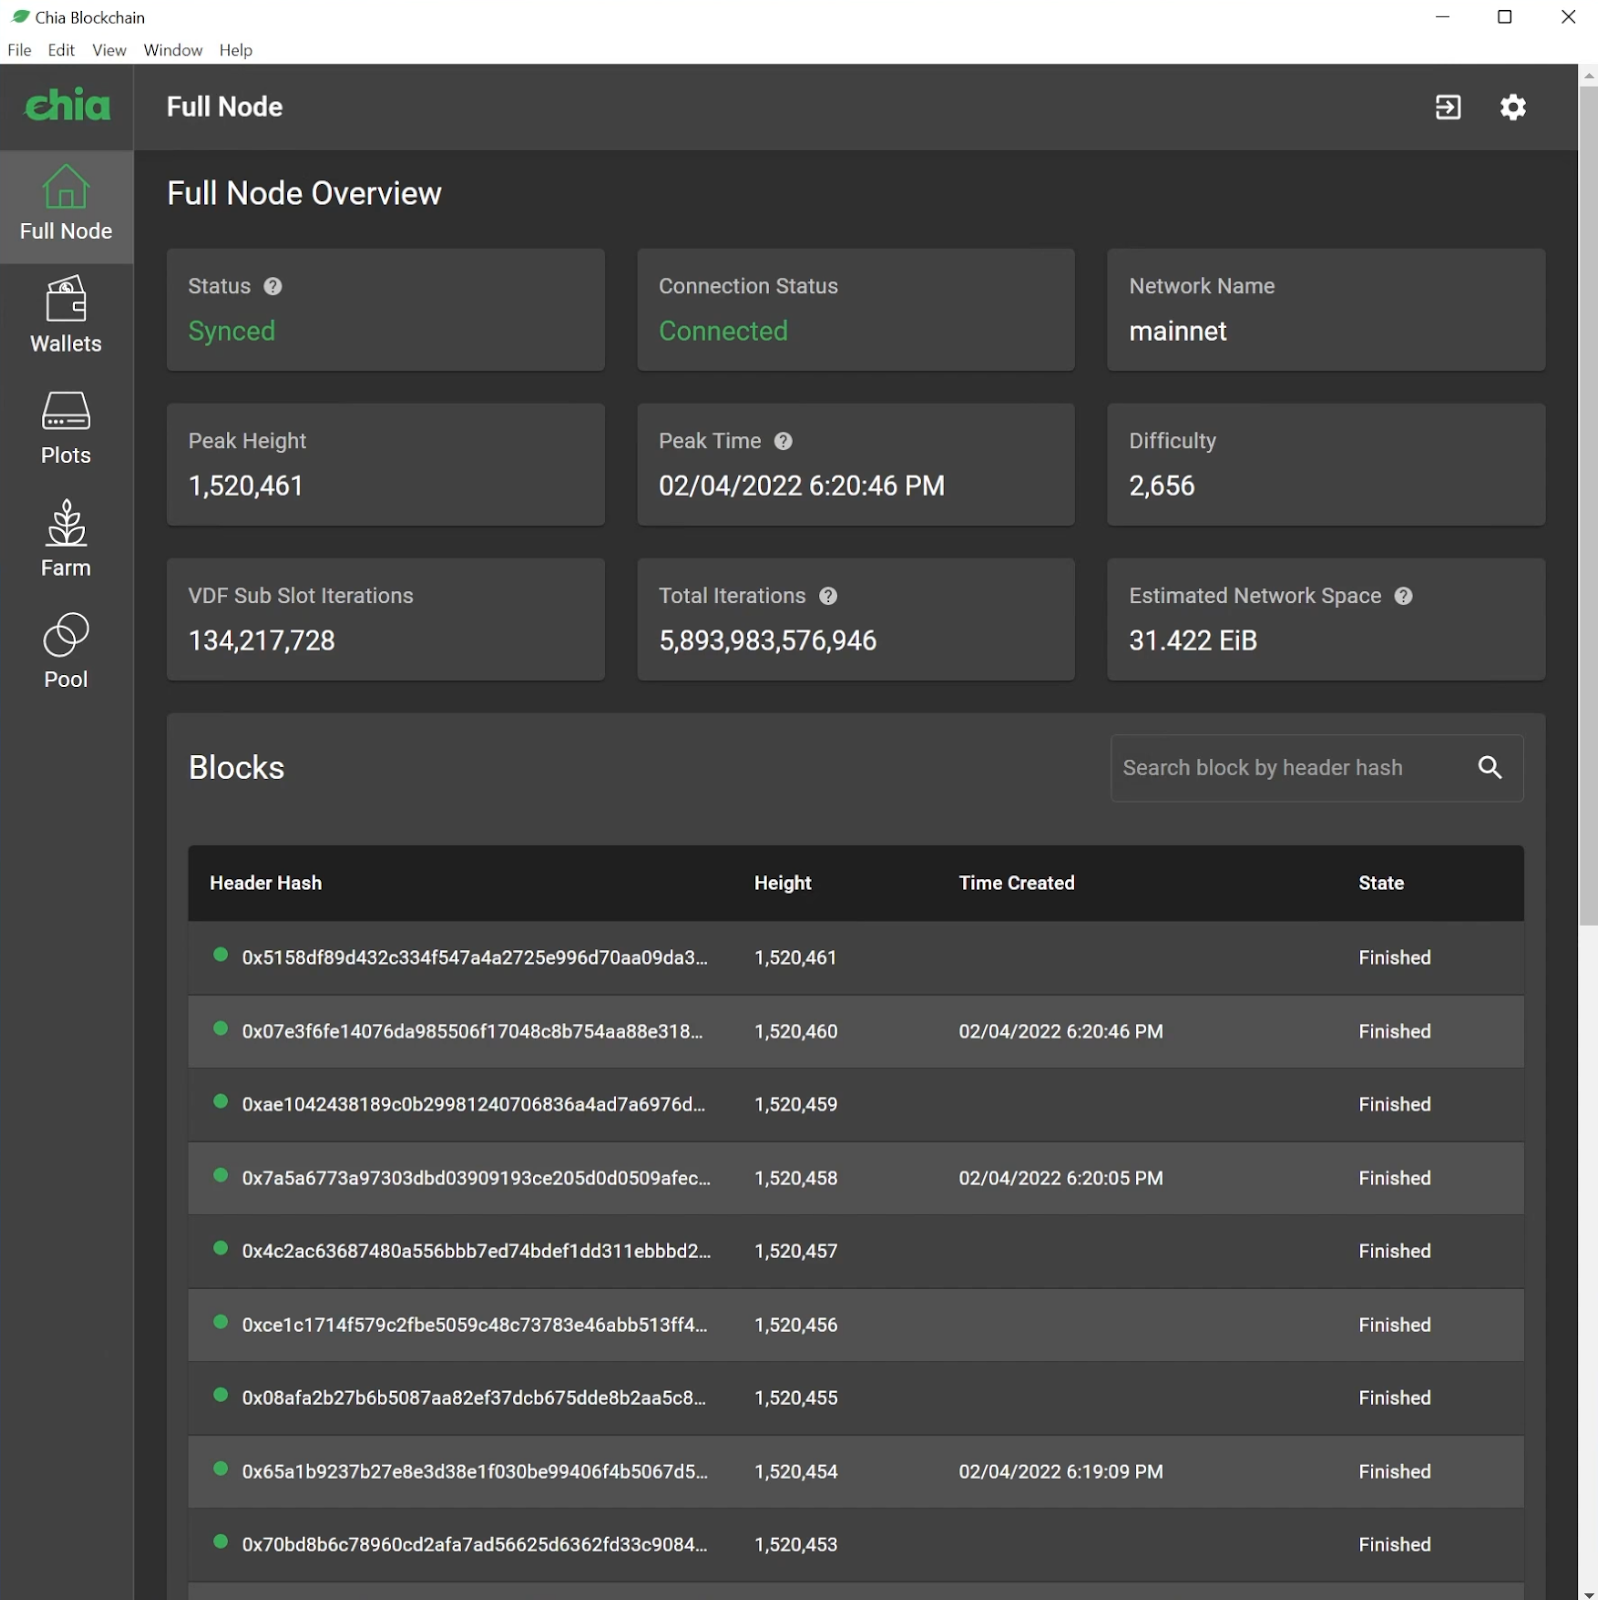This screenshot has height=1600, width=1598.
Task: Switch to the Pool section
Action: [x=66, y=652]
